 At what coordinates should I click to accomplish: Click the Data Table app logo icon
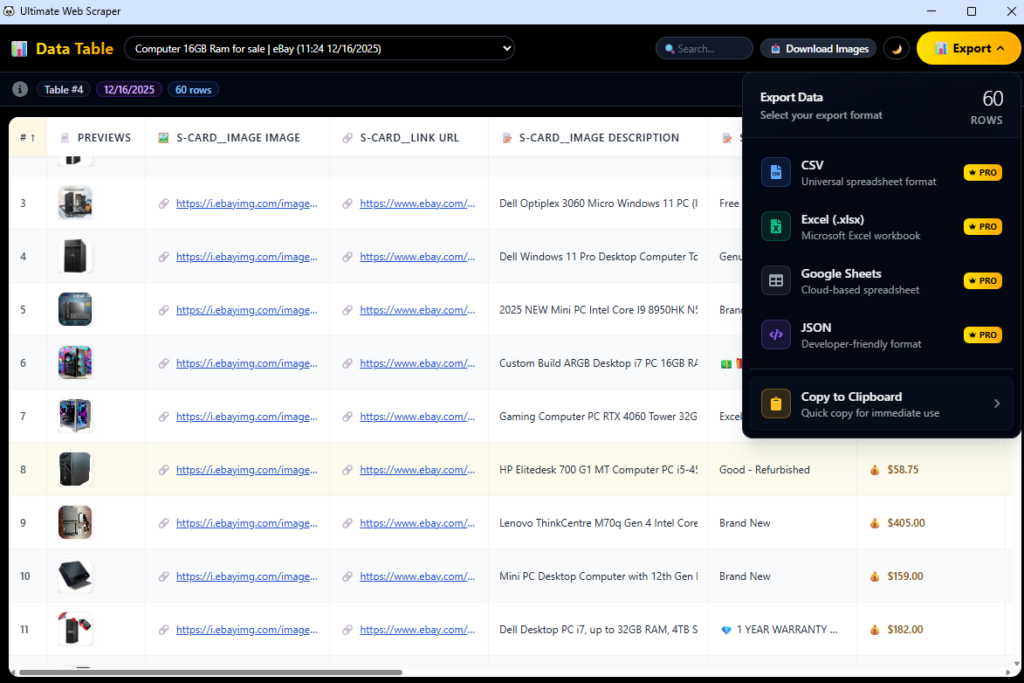click(x=19, y=48)
